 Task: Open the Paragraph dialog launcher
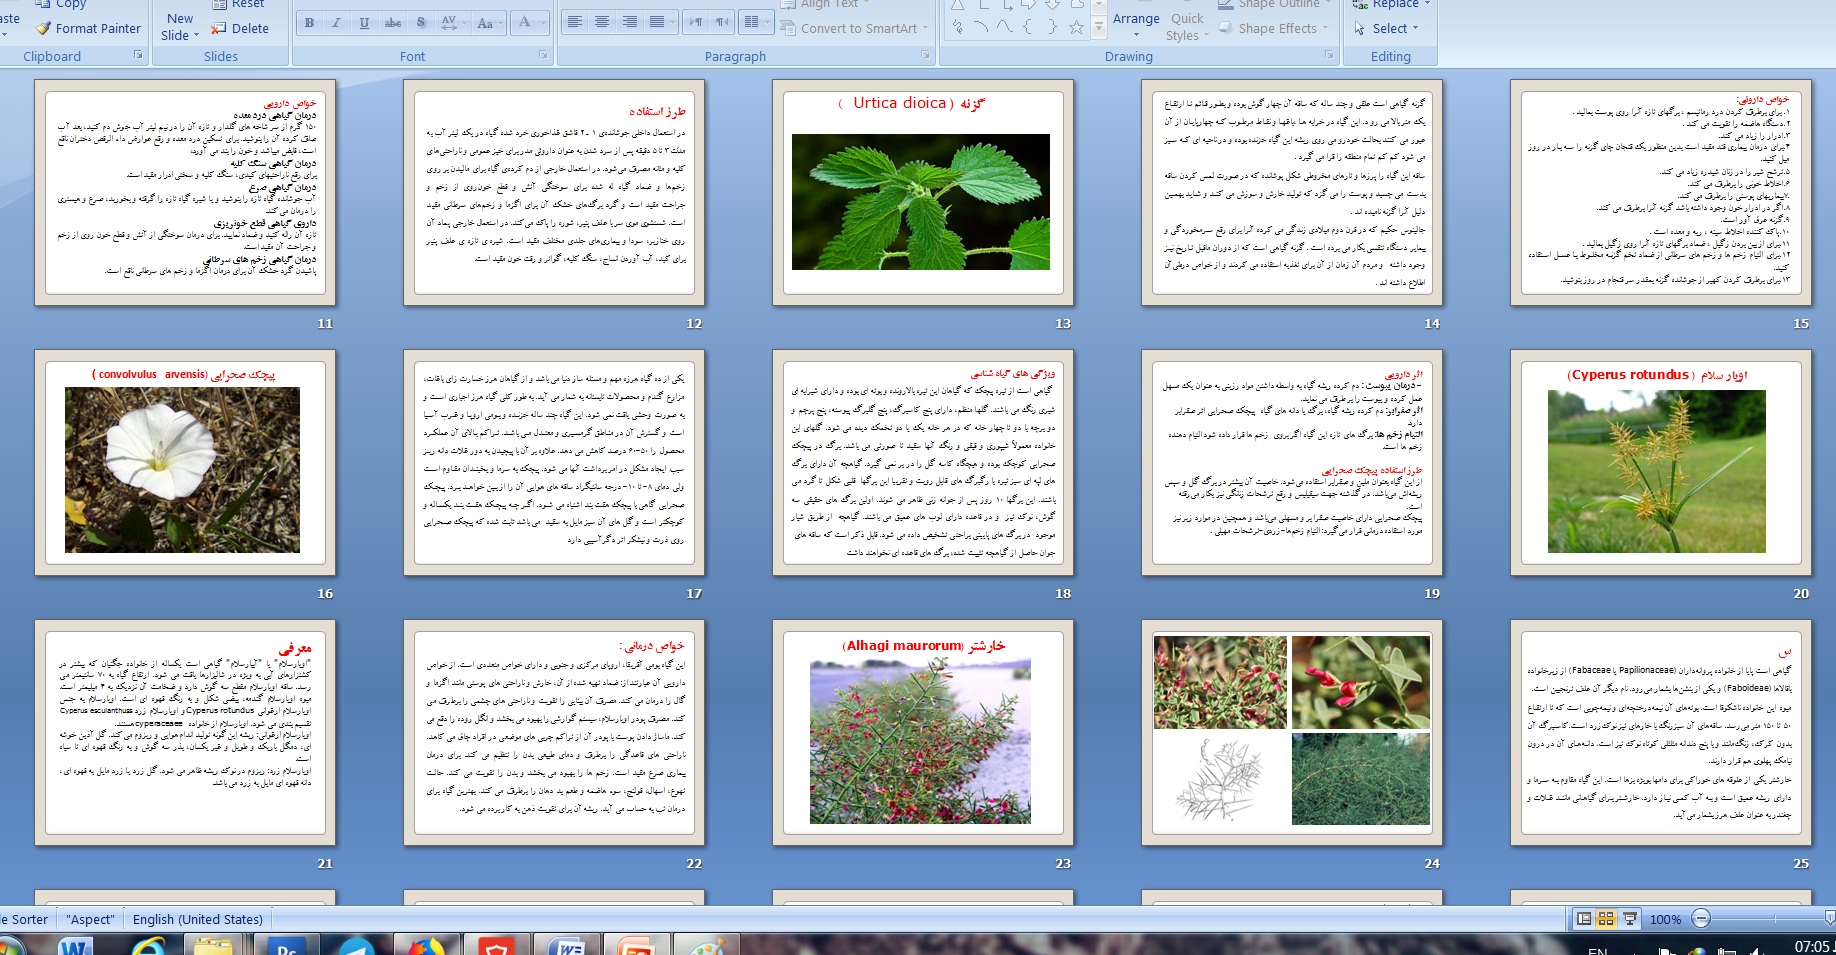pos(925,56)
